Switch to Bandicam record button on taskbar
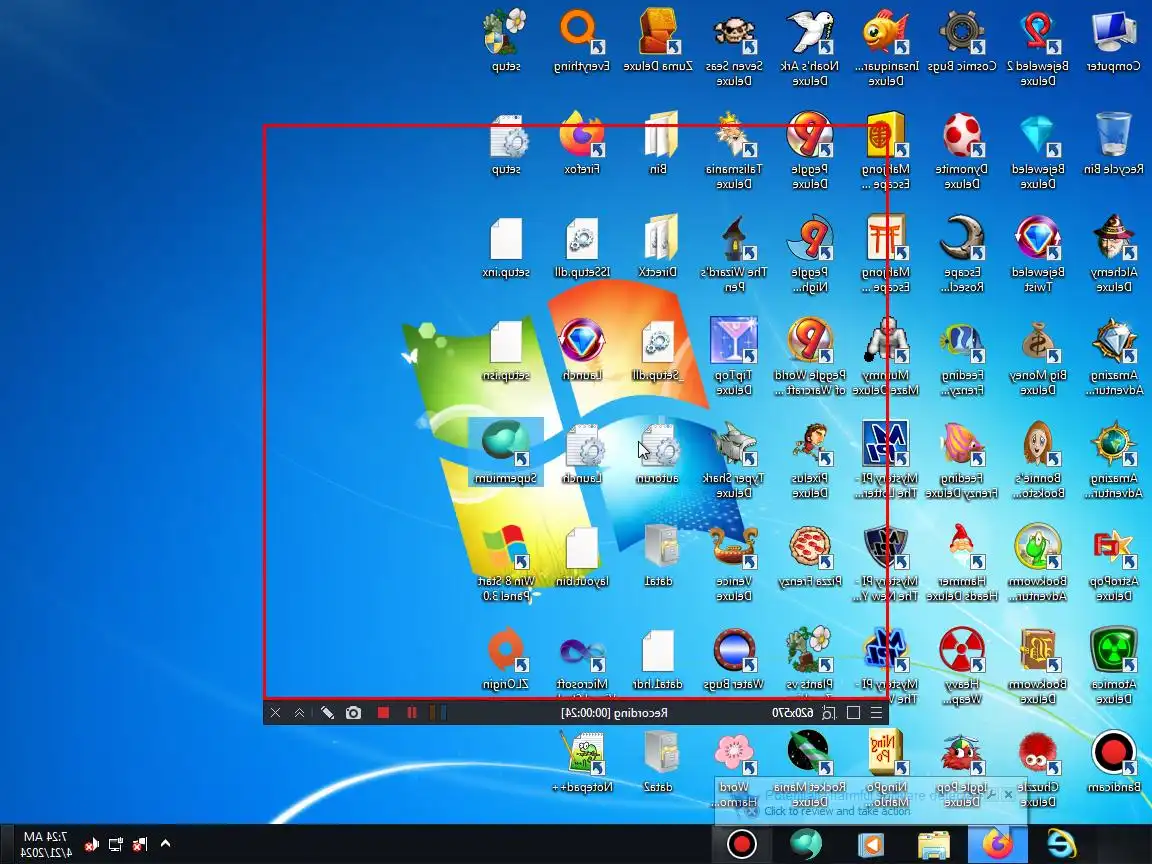 click(741, 843)
